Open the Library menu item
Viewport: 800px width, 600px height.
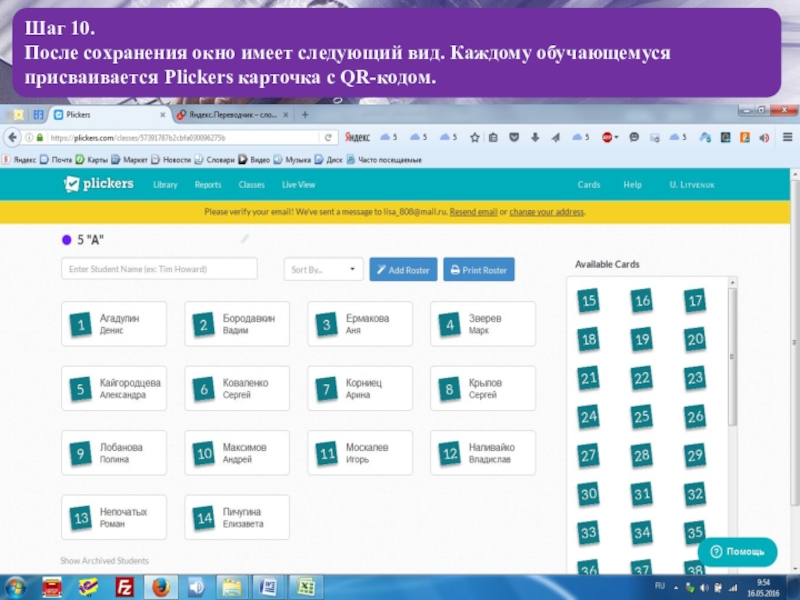pyautogui.click(x=165, y=185)
